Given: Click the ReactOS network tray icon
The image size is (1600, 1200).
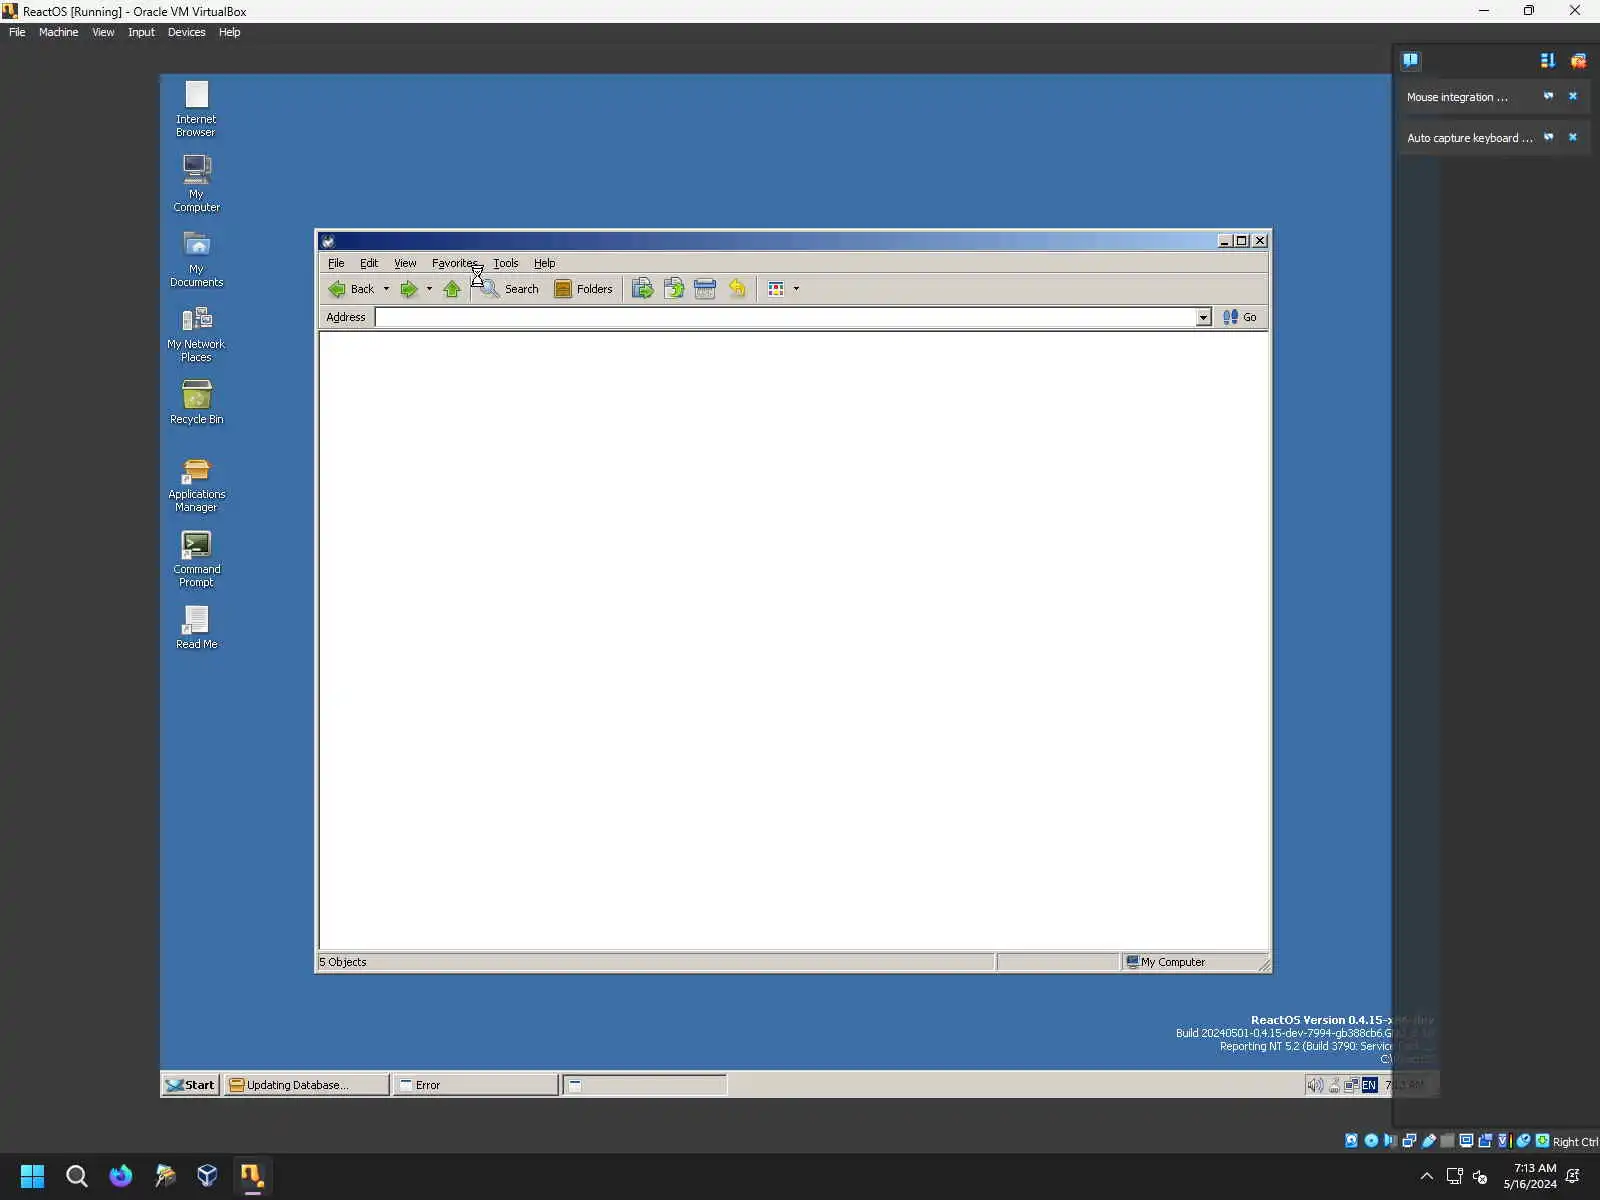Looking at the screenshot, I should click(x=1351, y=1085).
